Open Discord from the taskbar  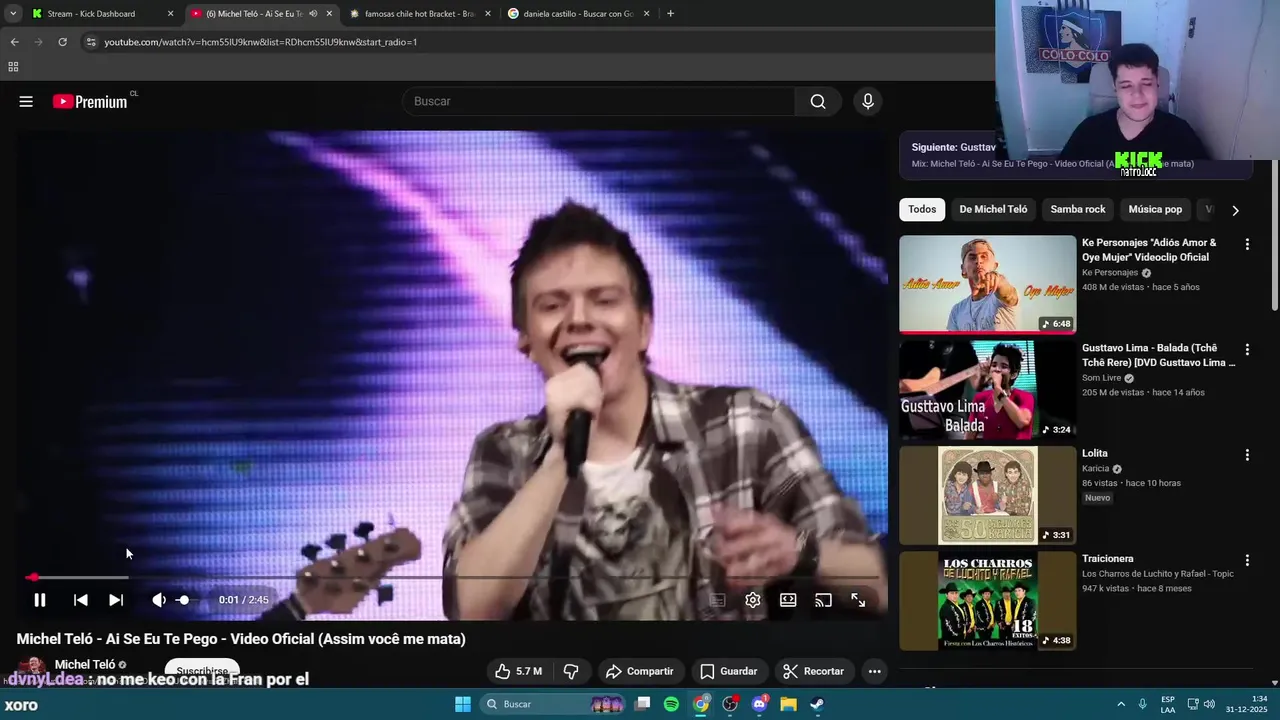click(x=759, y=704)
